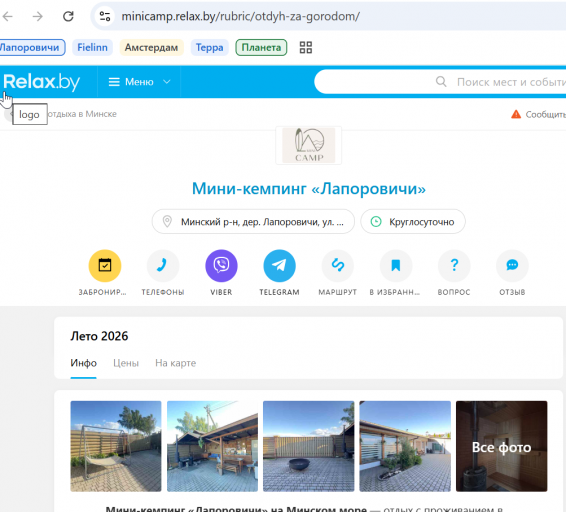This screenshot has height=512, width=566.
Task: Add to favorites bookmark icon
Action: point(396,266)
